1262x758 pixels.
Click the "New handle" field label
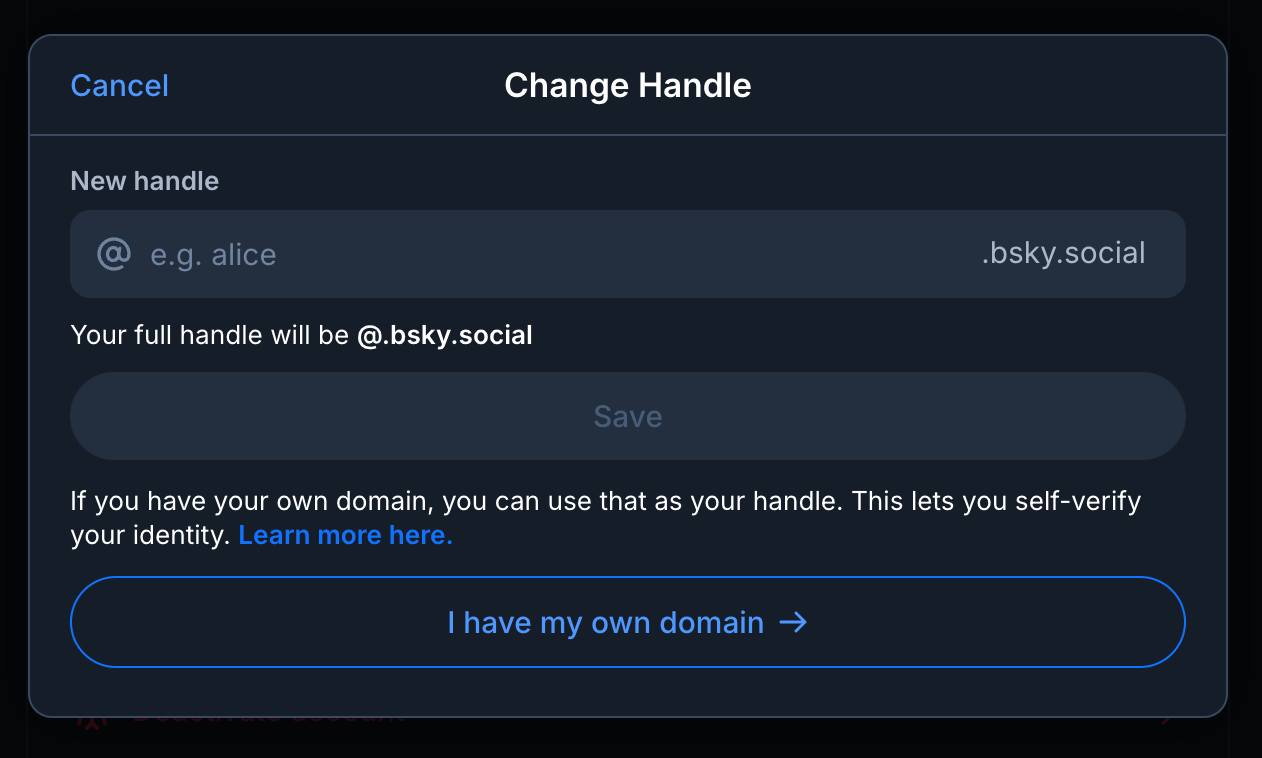click(144, 181)
